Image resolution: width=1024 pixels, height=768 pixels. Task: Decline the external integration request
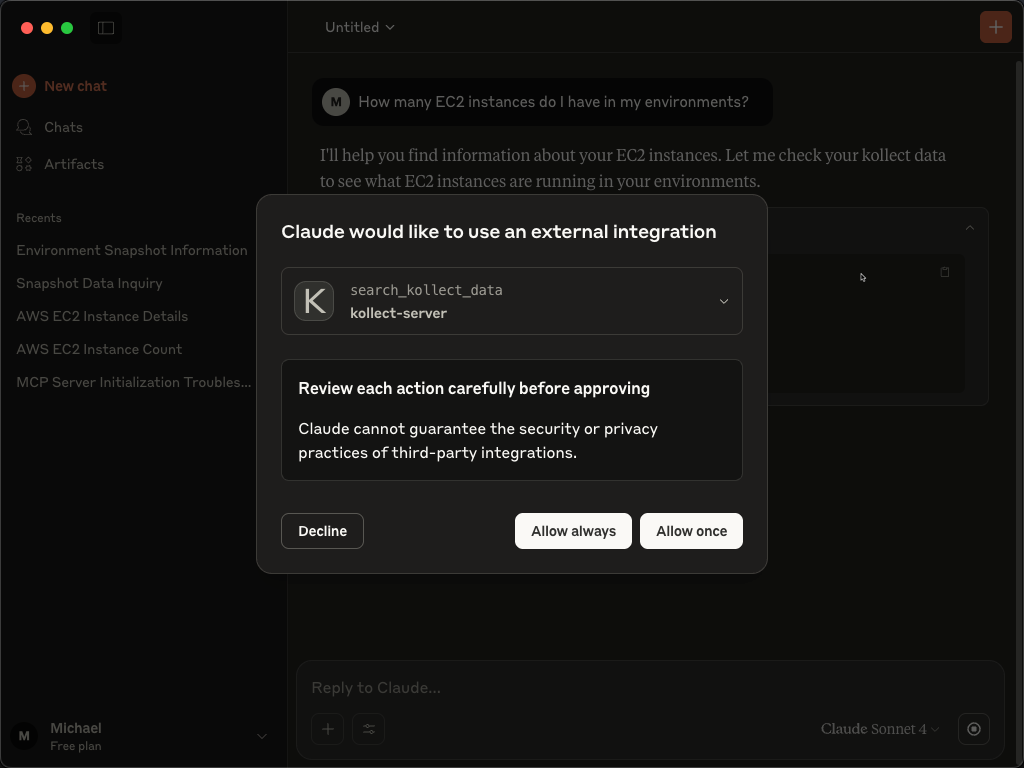(x=323, y=531)
